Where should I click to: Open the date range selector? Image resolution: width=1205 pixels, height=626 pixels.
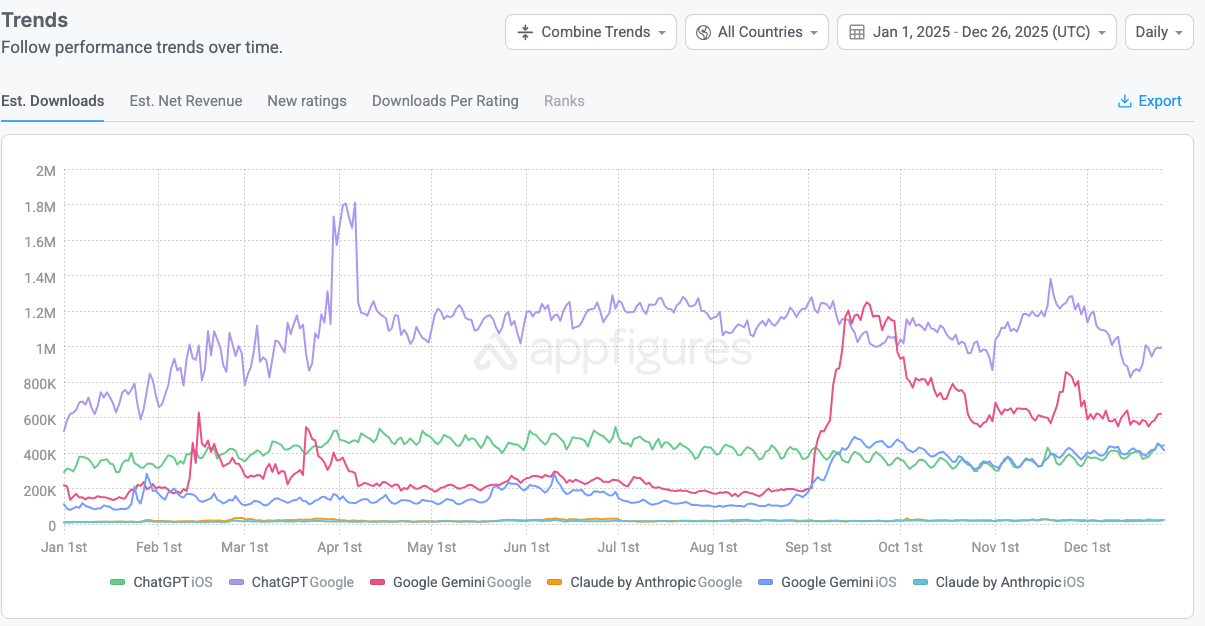click(x=977, y=32)
